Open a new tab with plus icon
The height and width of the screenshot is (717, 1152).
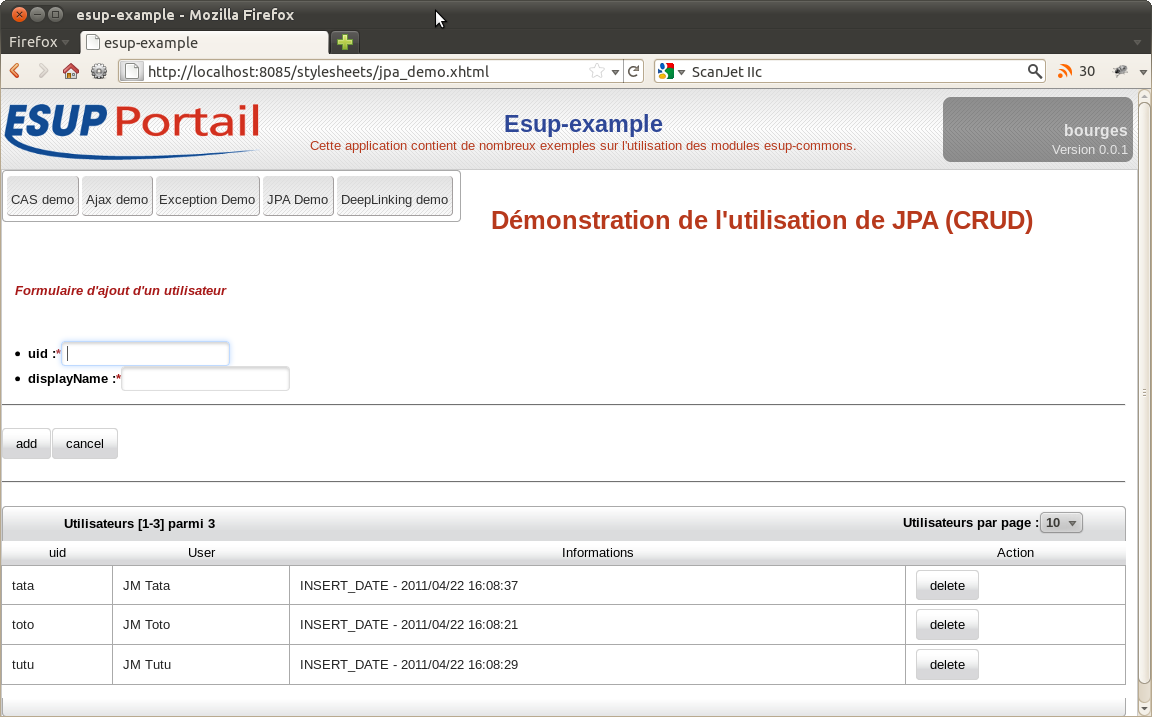tap(345, 42)
